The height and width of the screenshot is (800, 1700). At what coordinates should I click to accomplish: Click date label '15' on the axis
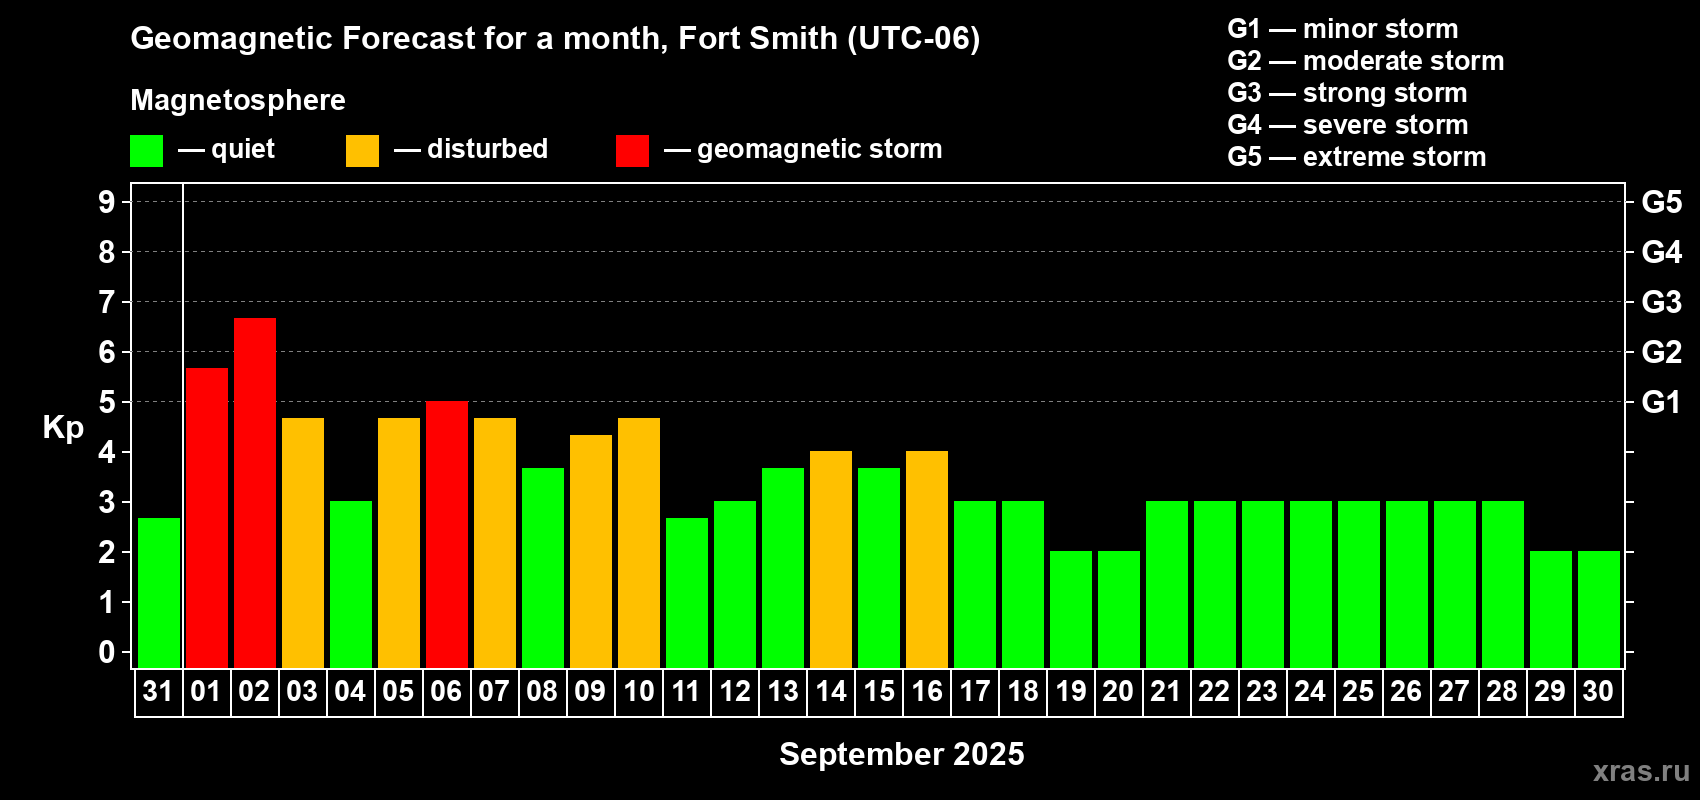click(878, 692)
